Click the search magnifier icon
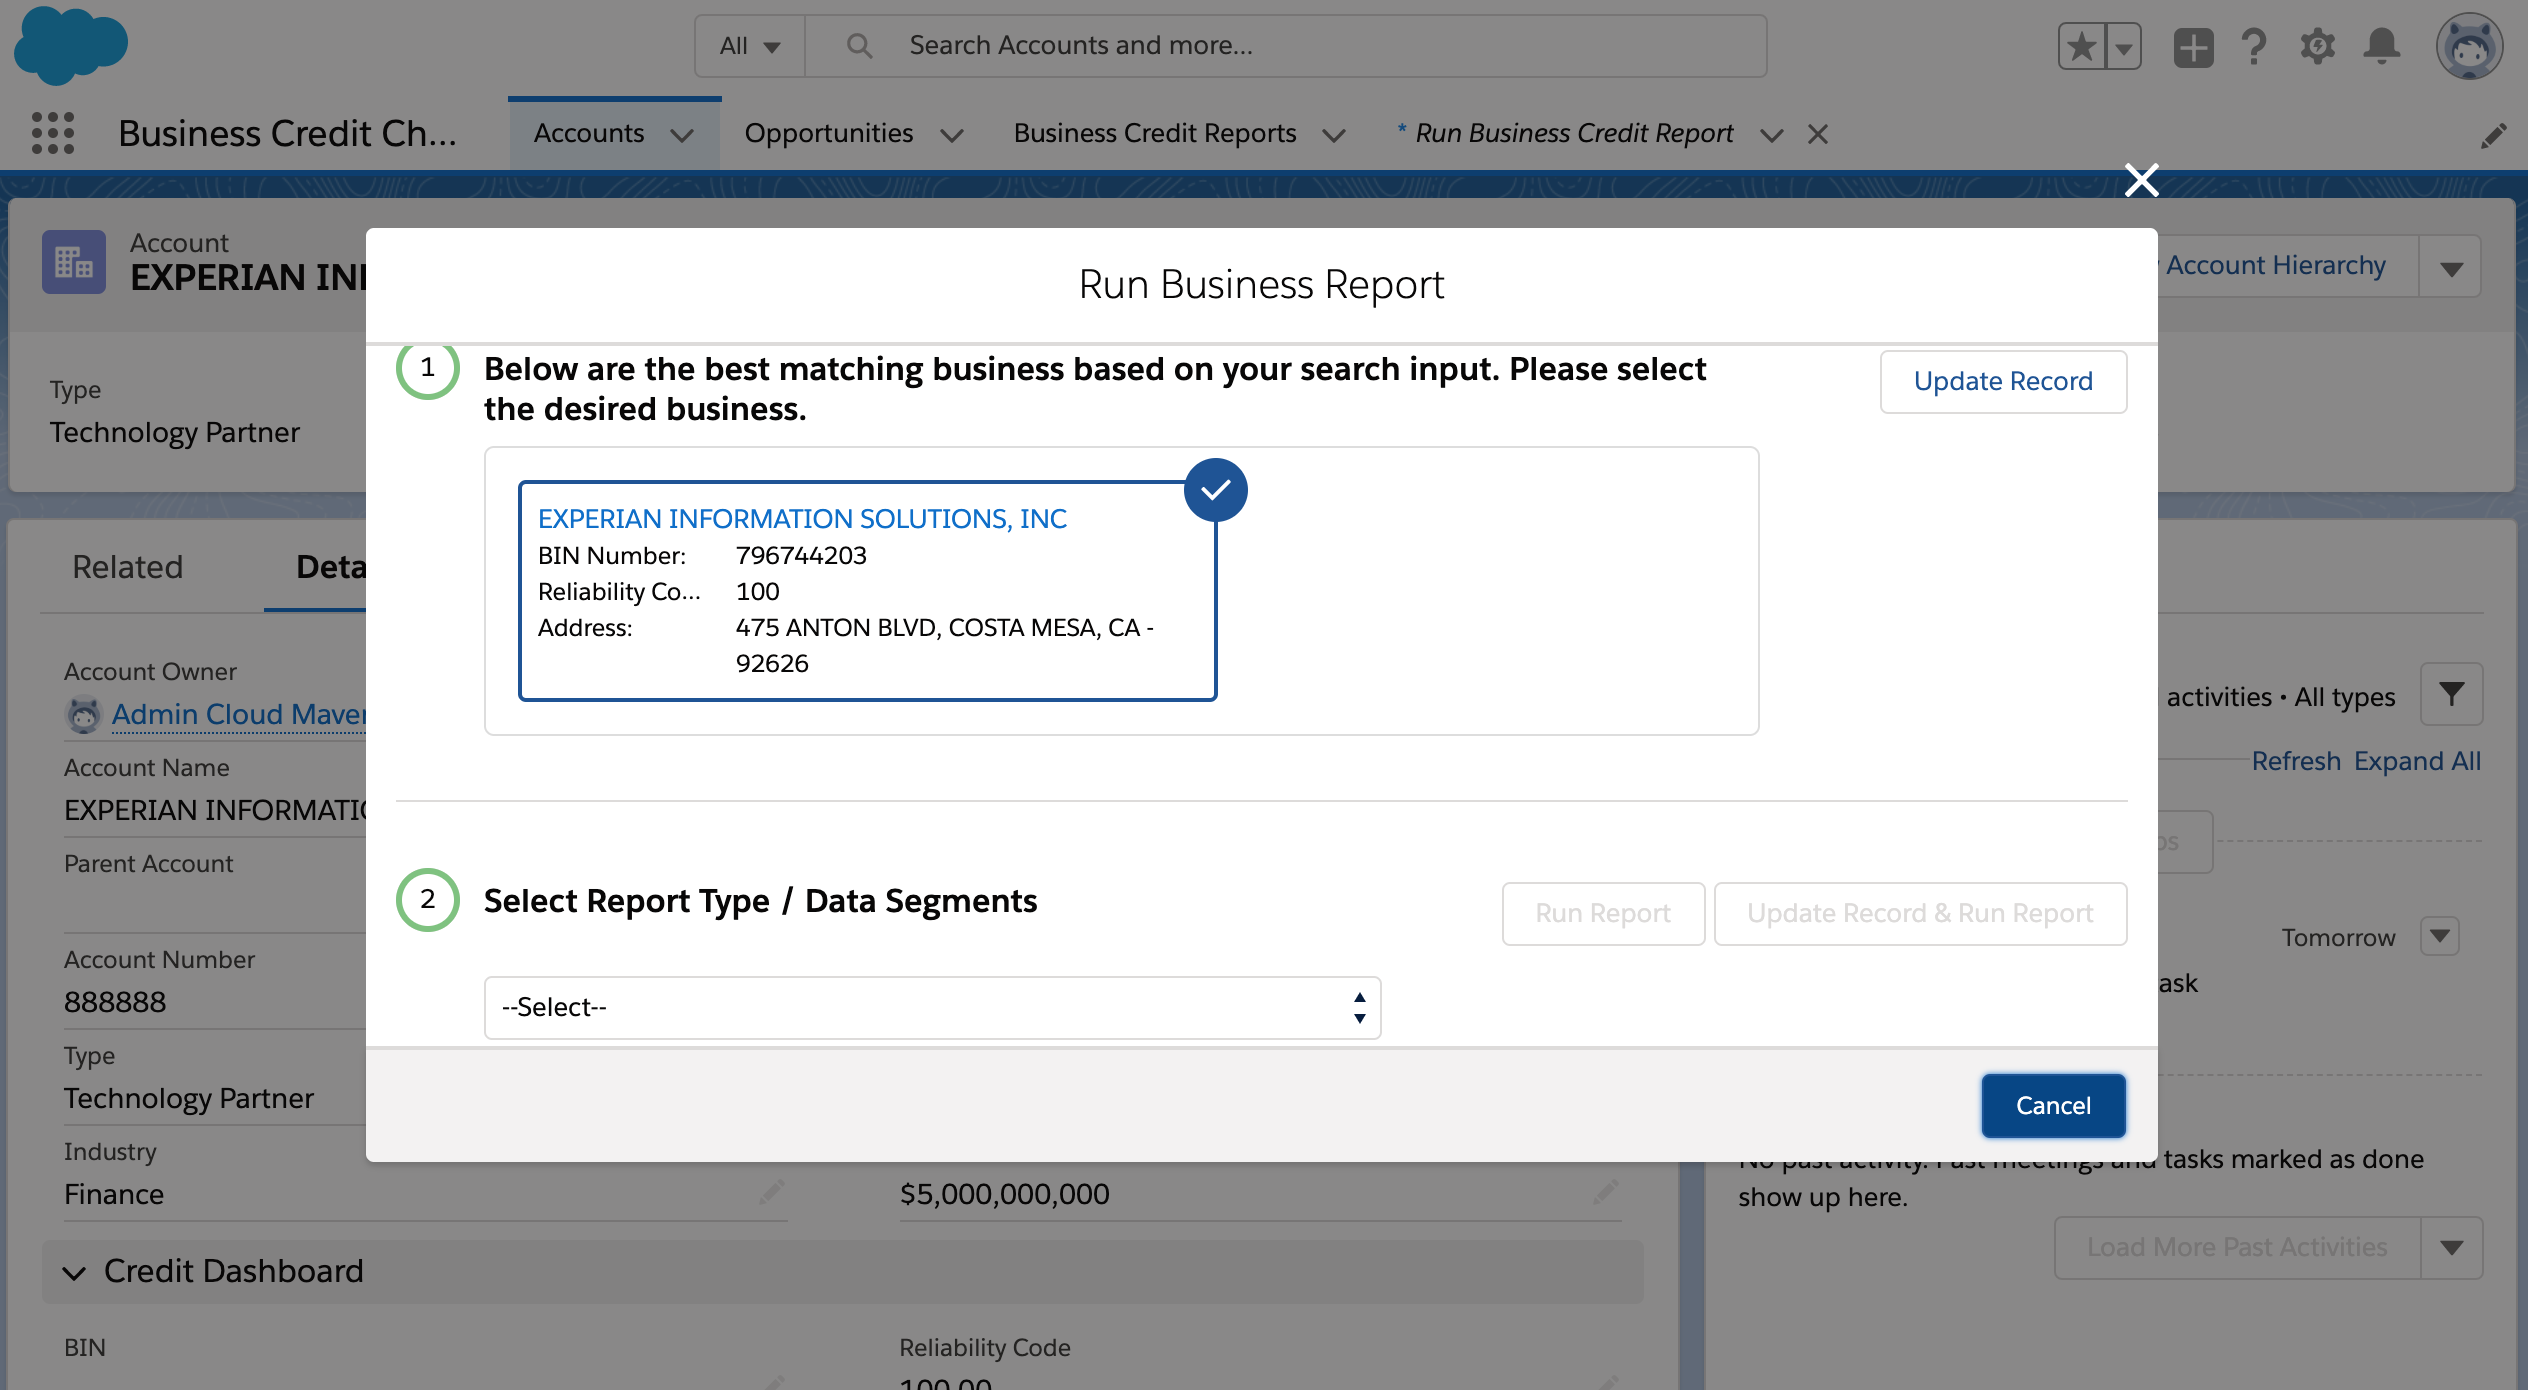2528x1390 pixels. [858, 45]
